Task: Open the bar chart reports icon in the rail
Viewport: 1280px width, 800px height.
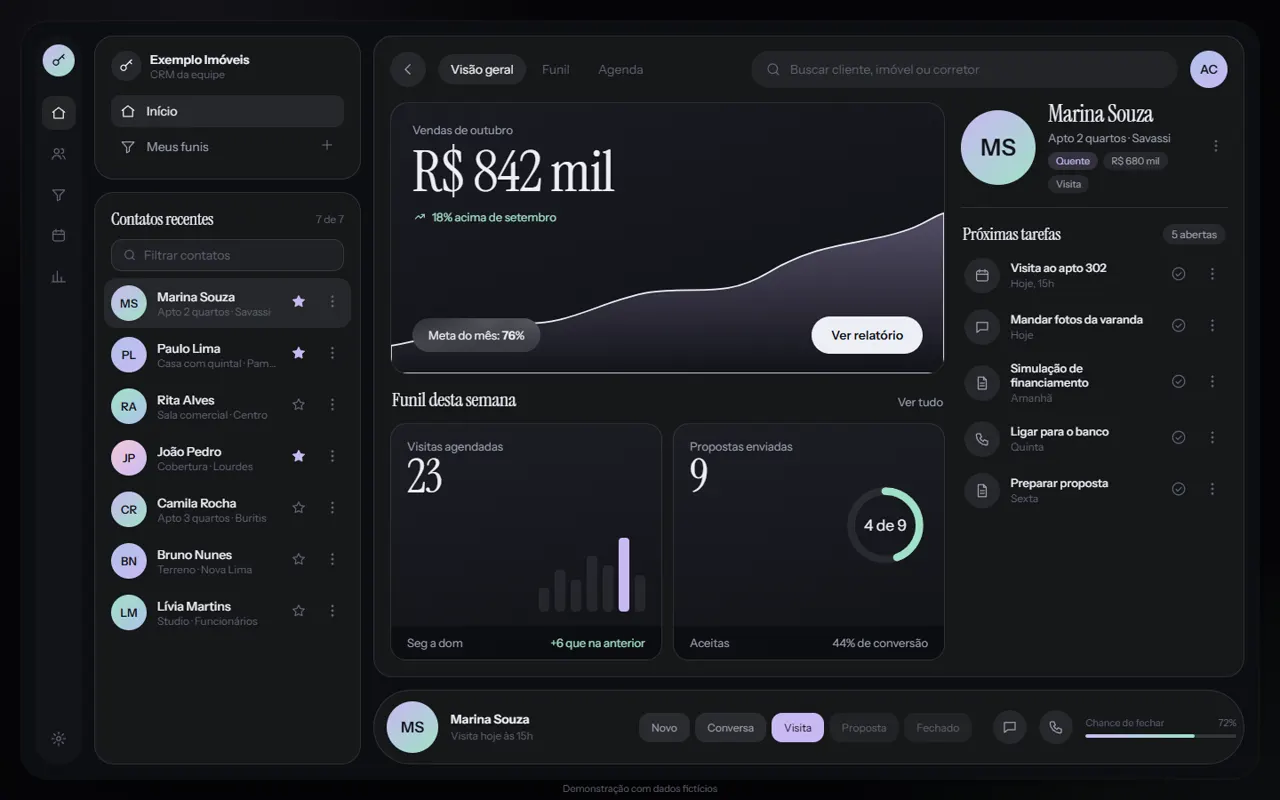Action: click(x=59, y=277)
